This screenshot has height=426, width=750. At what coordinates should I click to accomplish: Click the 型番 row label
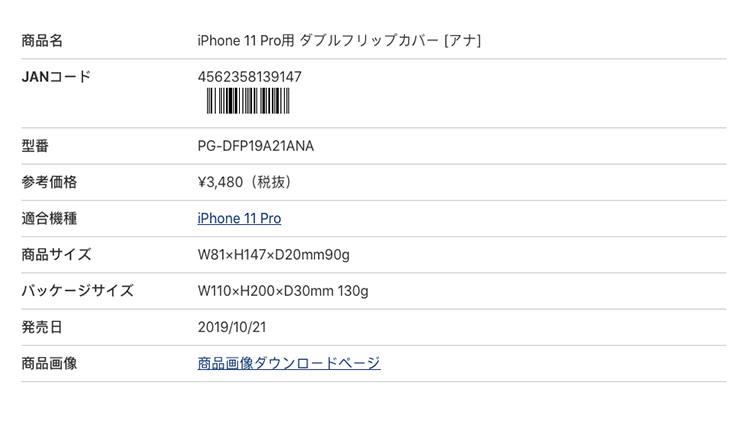point(35,146)
